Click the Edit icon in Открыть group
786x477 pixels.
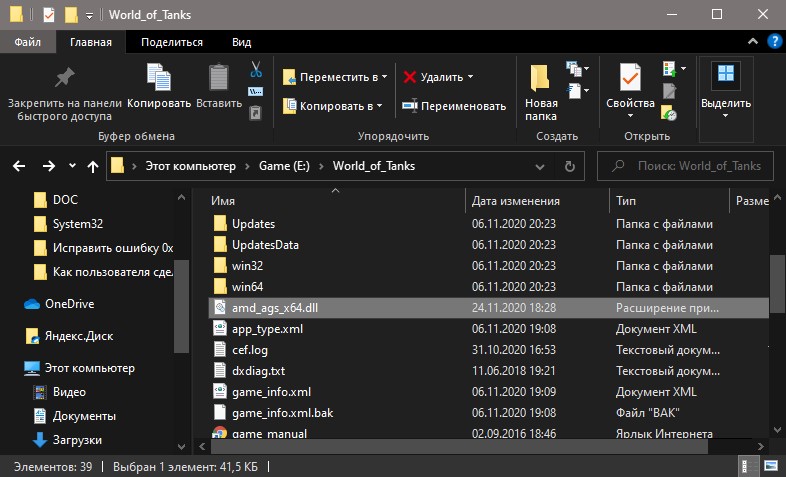click(669, 91)
